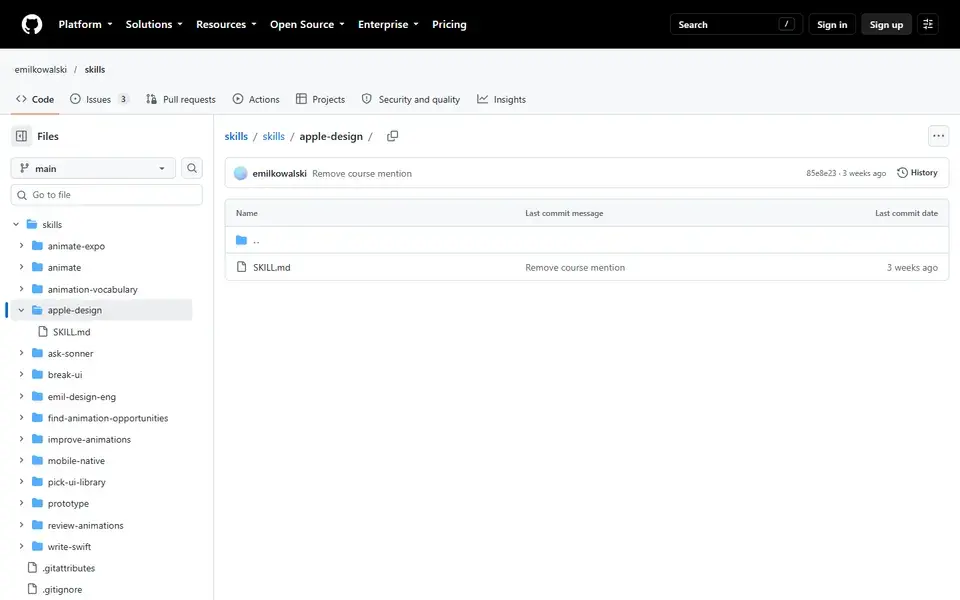Open the skills repository name link
The width and height of the screenshot is (960, 600).
[95, 69]
